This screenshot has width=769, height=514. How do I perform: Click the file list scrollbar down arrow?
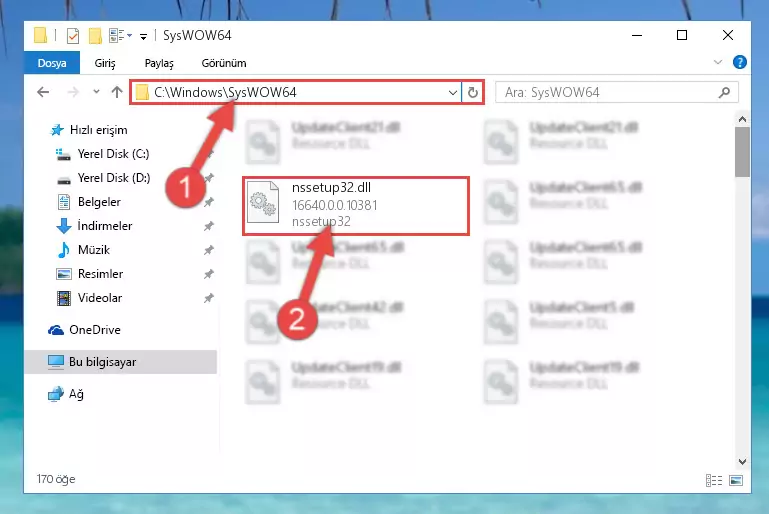click(x=742, y=462)
